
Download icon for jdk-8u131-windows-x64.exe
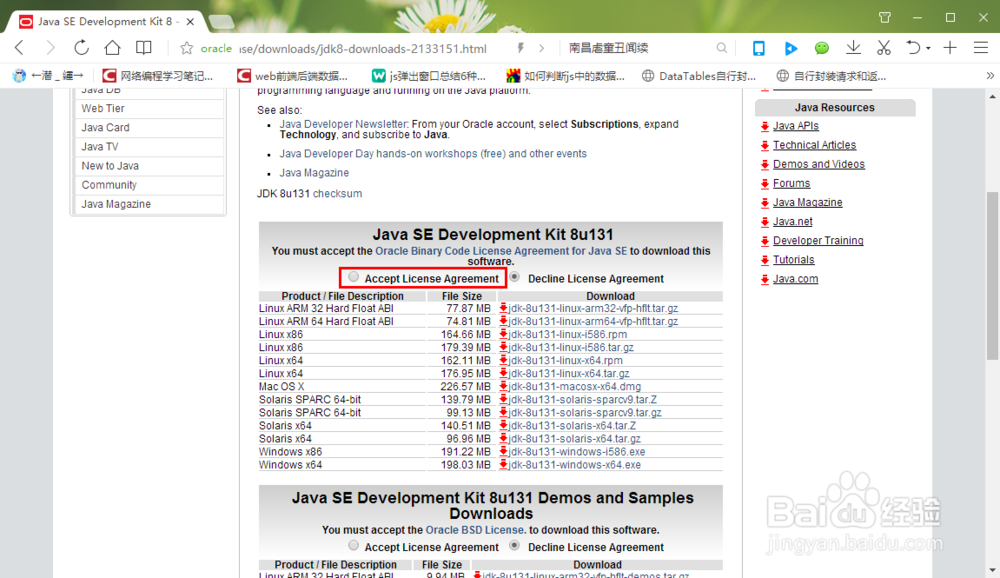(x=503, y=464)
